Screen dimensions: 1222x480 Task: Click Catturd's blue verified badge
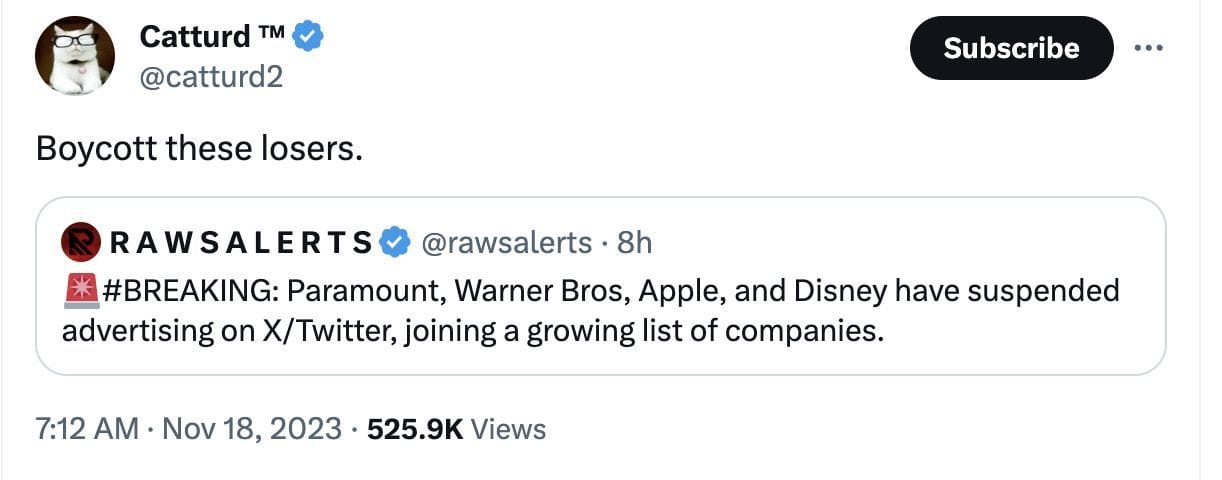310,38
